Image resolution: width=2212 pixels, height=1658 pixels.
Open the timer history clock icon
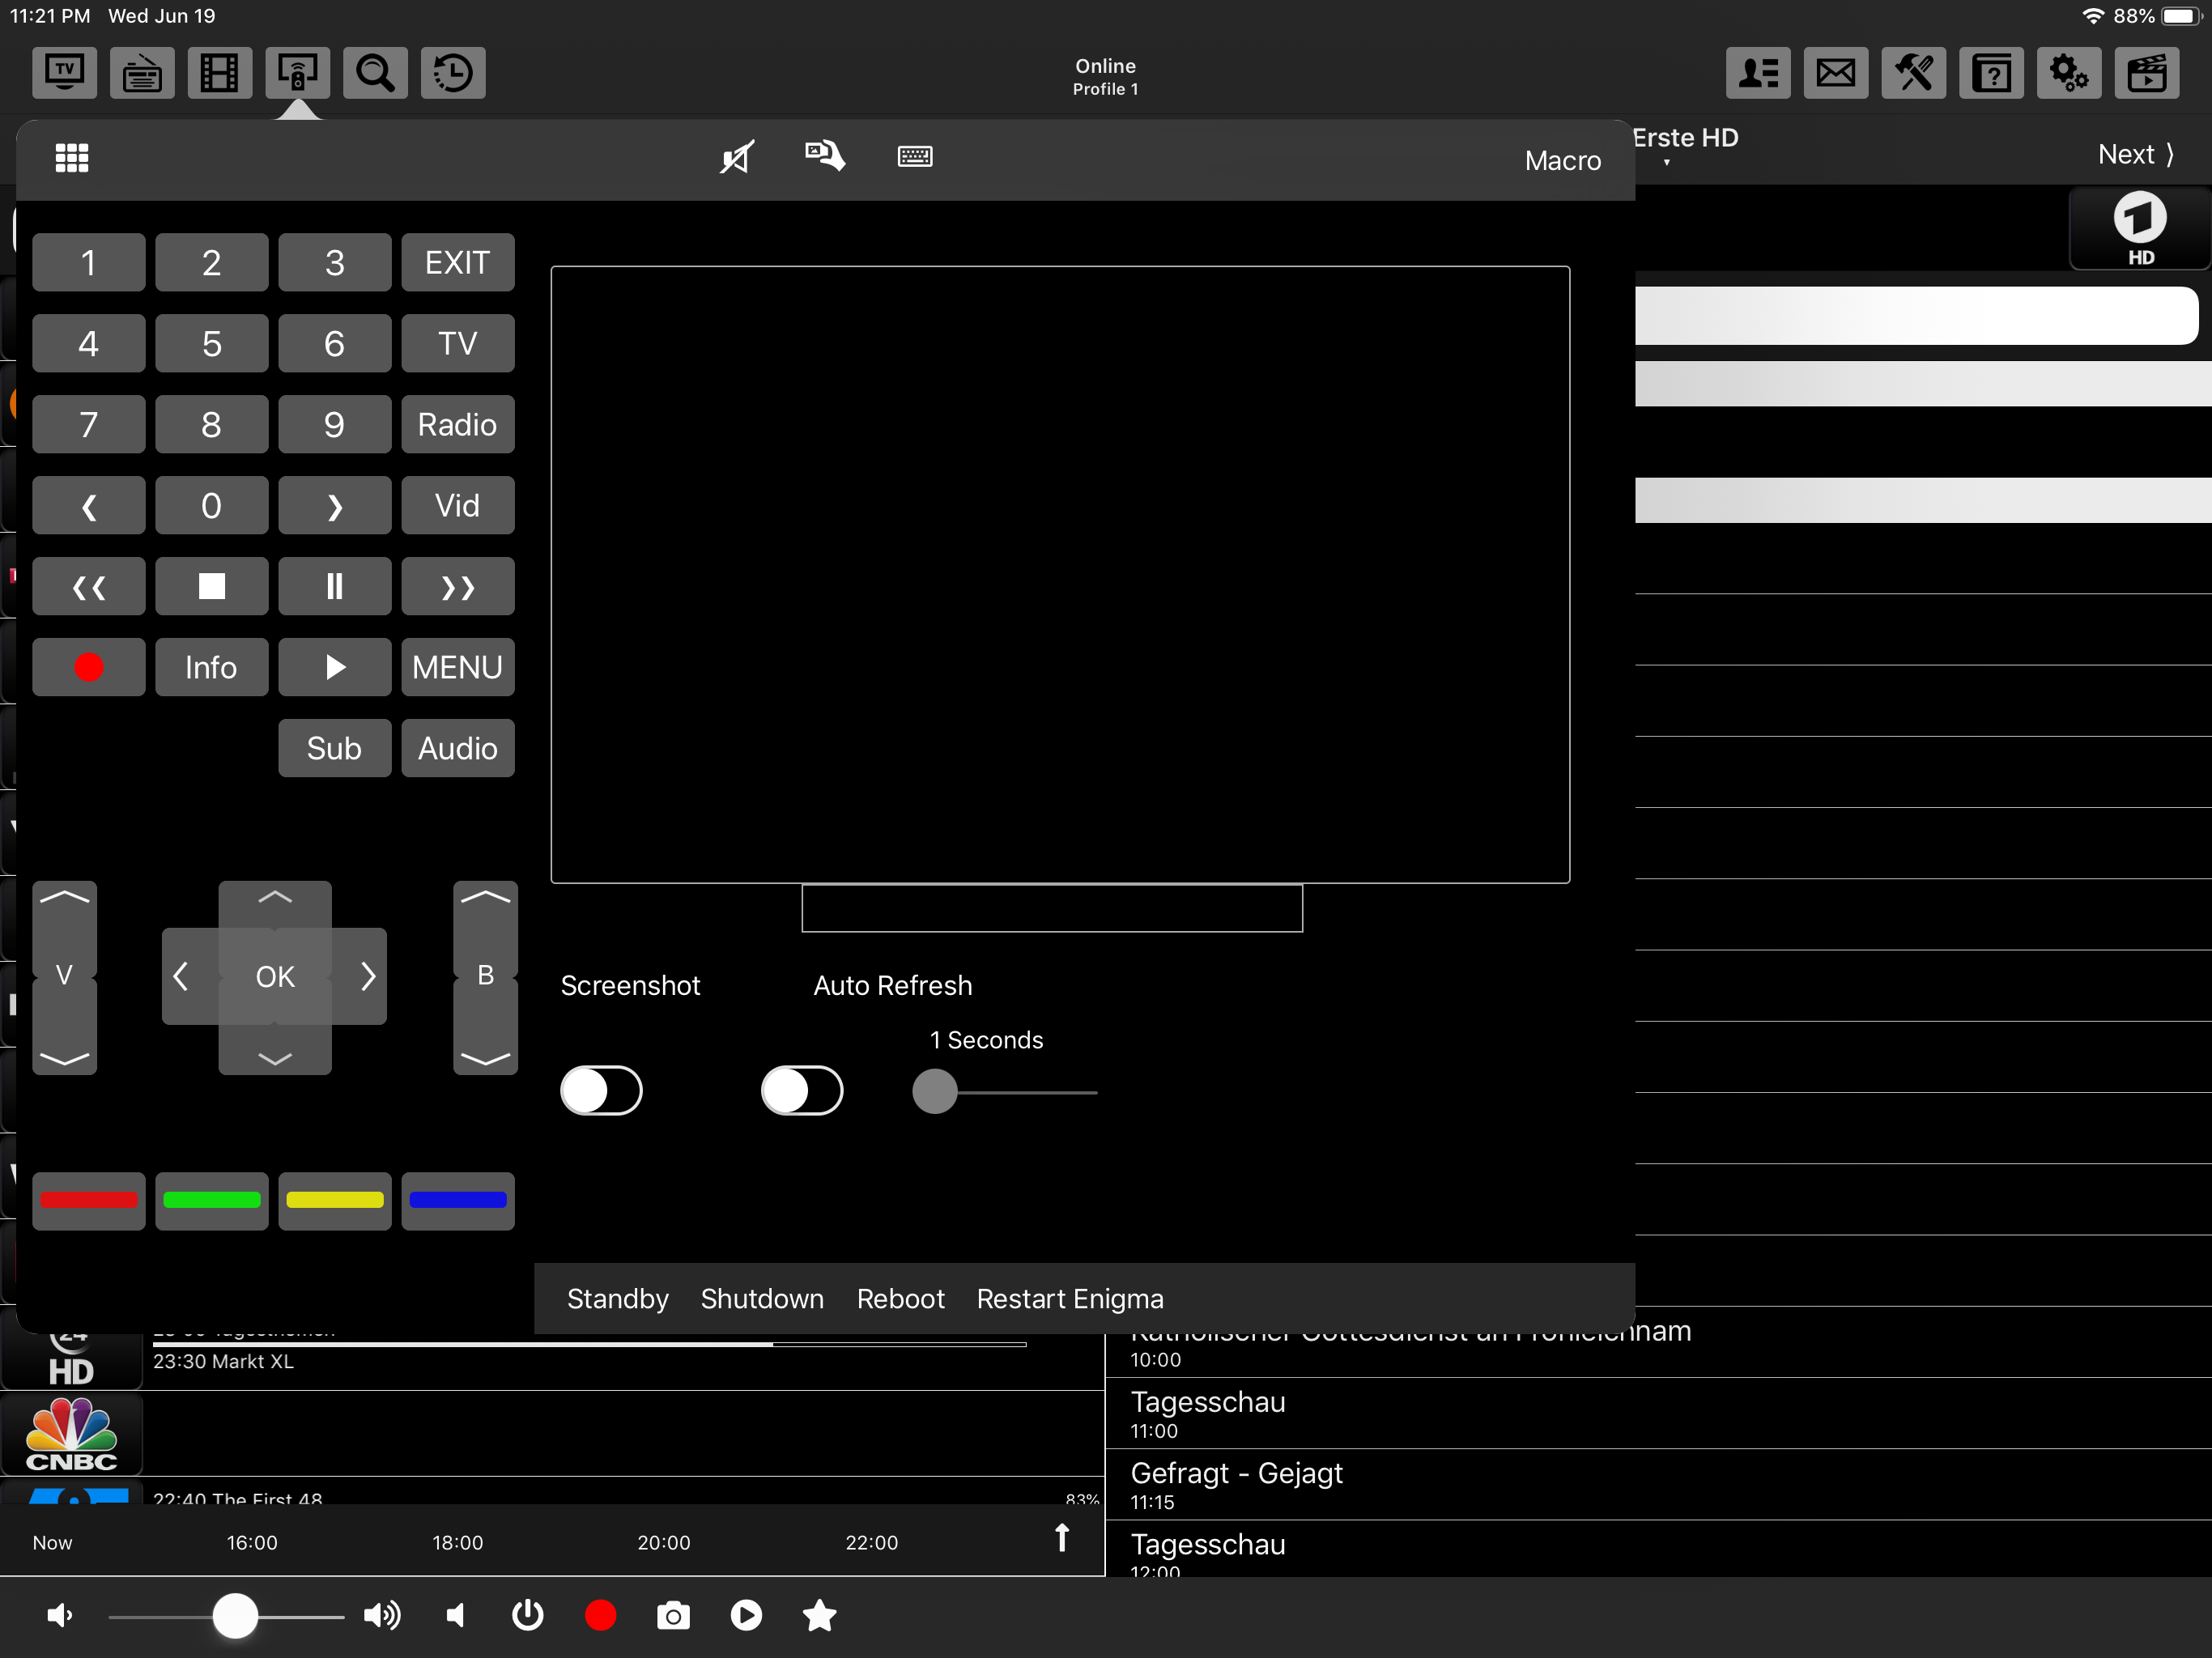pyautogui.click(x=453, y=72)
